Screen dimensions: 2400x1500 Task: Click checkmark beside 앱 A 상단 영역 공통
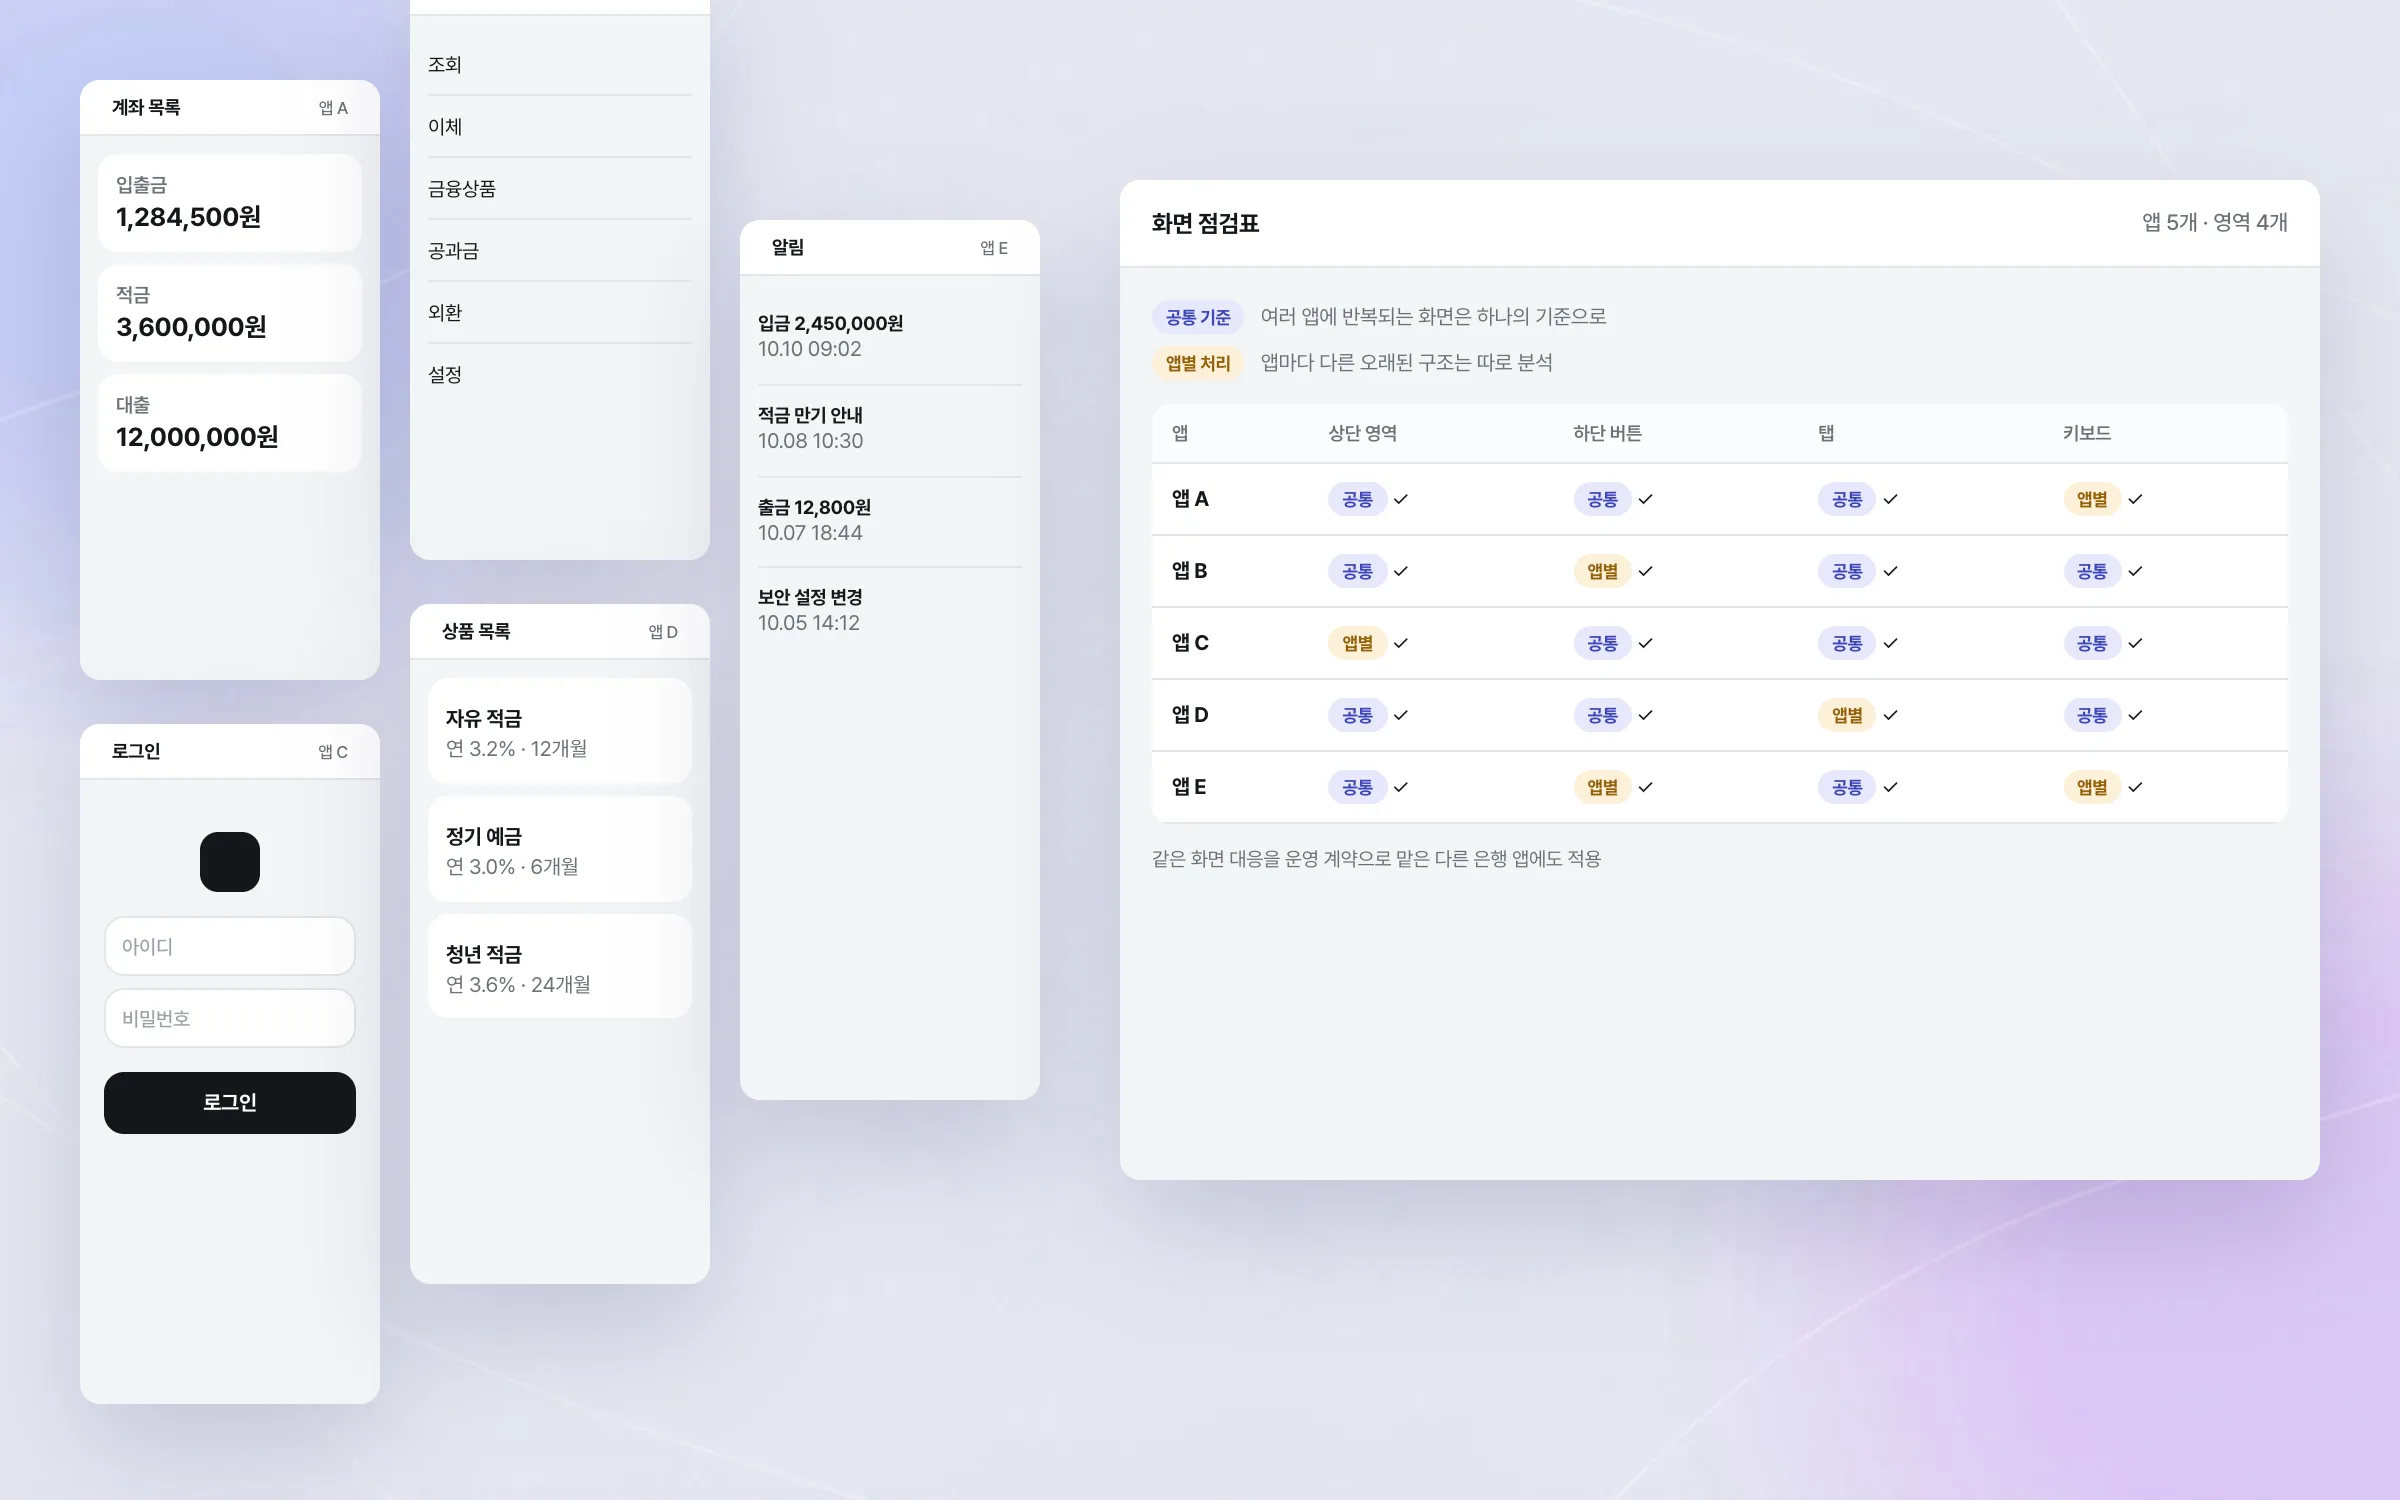coord(1401,499)
